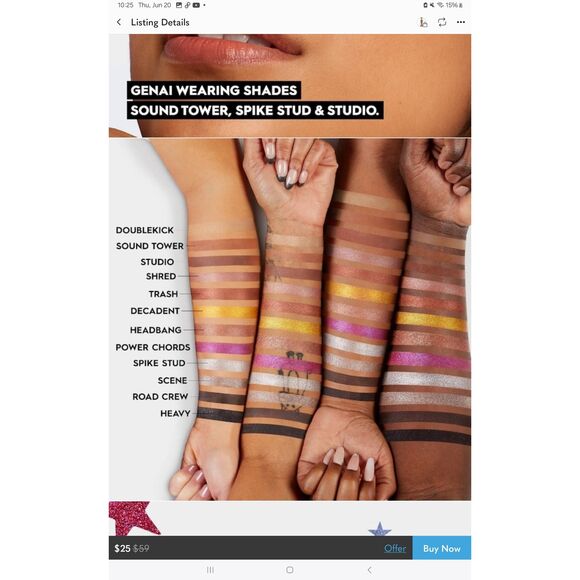Tap the Power Chords pink swatch stripe

[x=224, y=348]
